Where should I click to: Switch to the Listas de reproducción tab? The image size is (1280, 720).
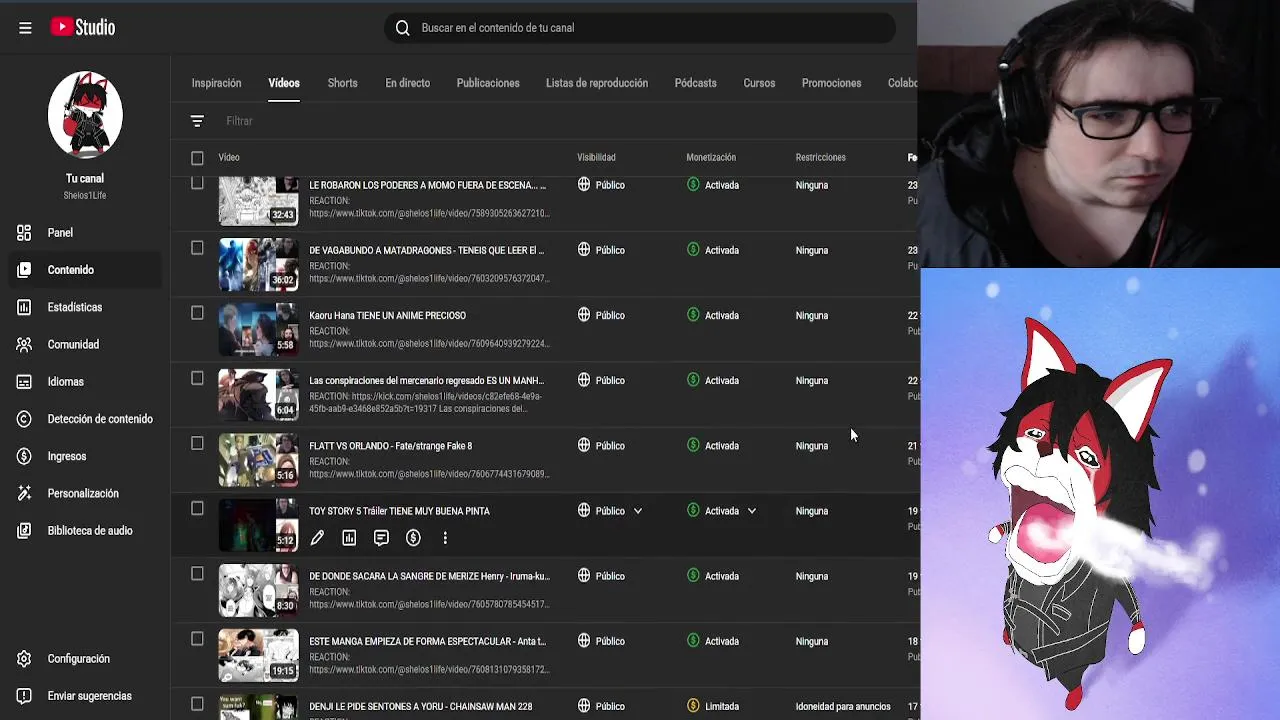[x=597, y=83]
